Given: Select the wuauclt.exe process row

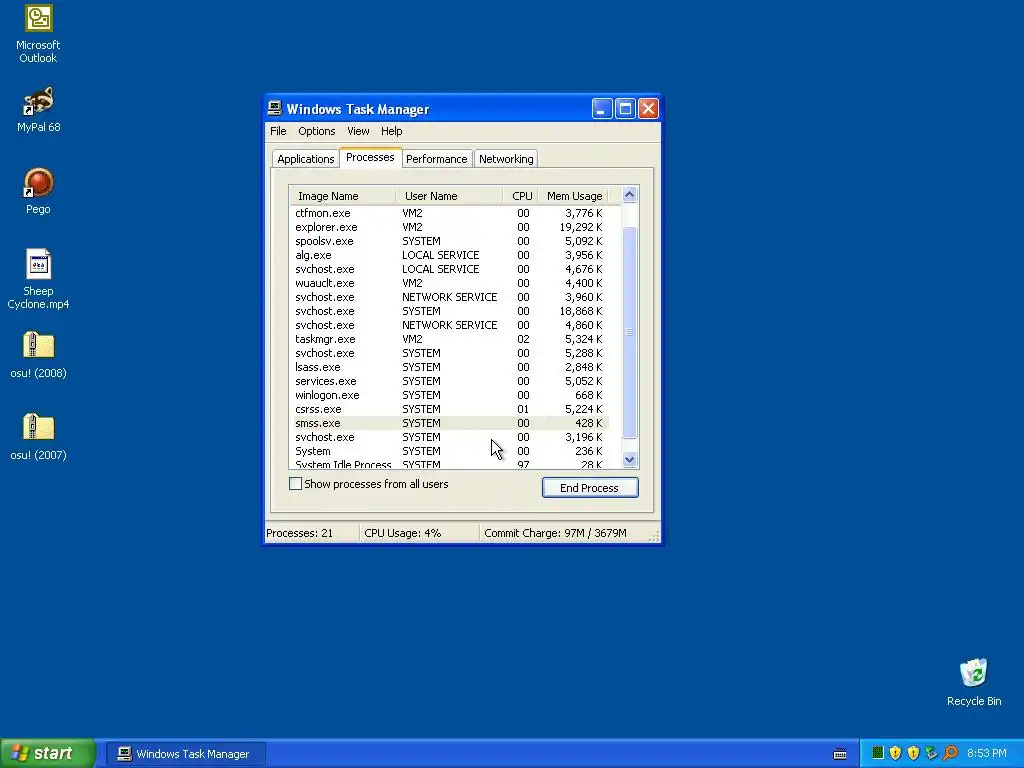Looking at the screenshot, I should coord(449,283).
